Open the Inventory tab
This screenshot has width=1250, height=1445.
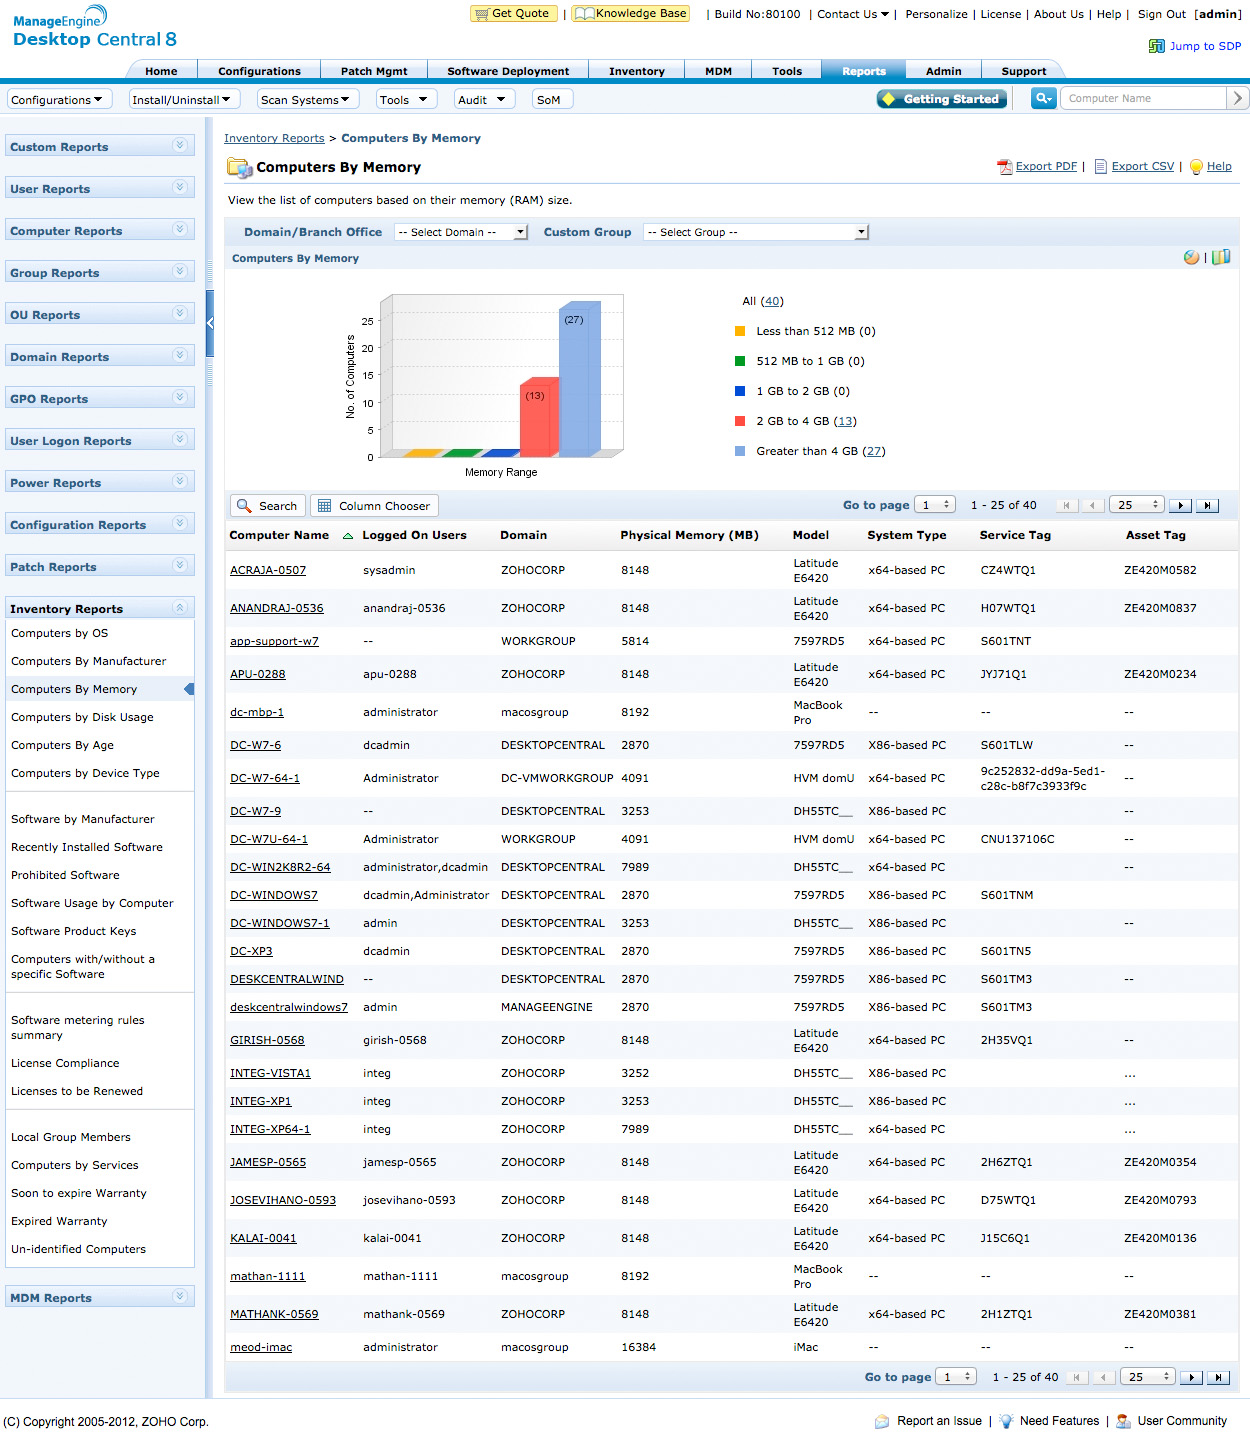637,71
